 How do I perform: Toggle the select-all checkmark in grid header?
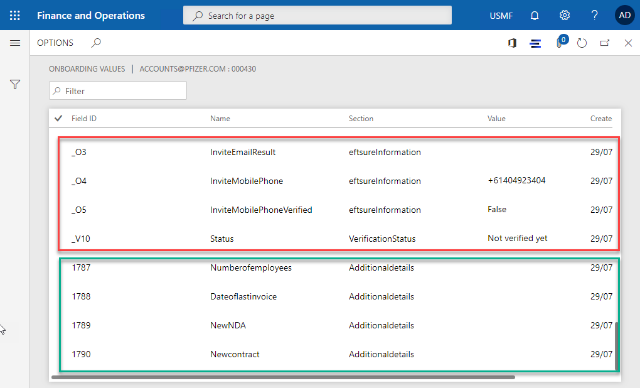coord(58,118)
